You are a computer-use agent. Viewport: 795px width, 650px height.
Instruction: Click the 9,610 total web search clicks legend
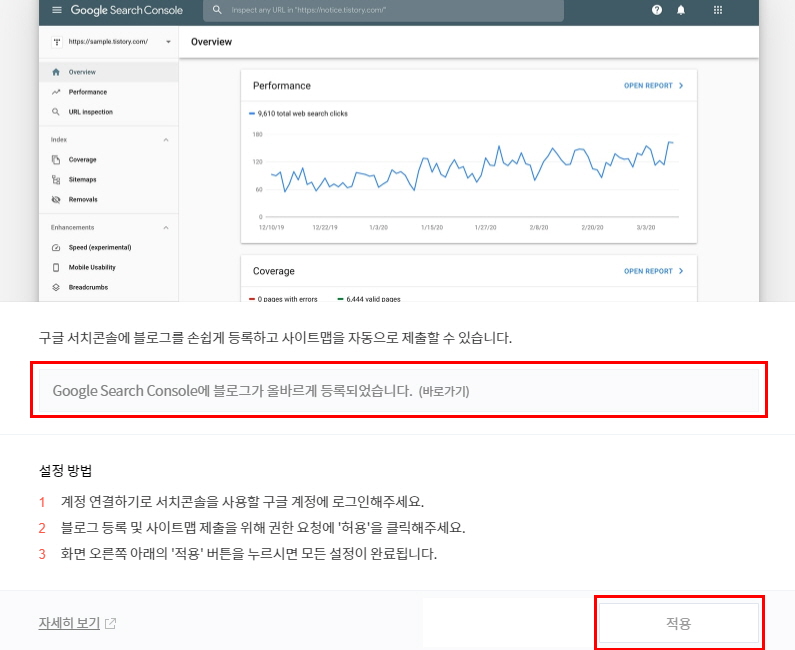[x=298, y=114]
